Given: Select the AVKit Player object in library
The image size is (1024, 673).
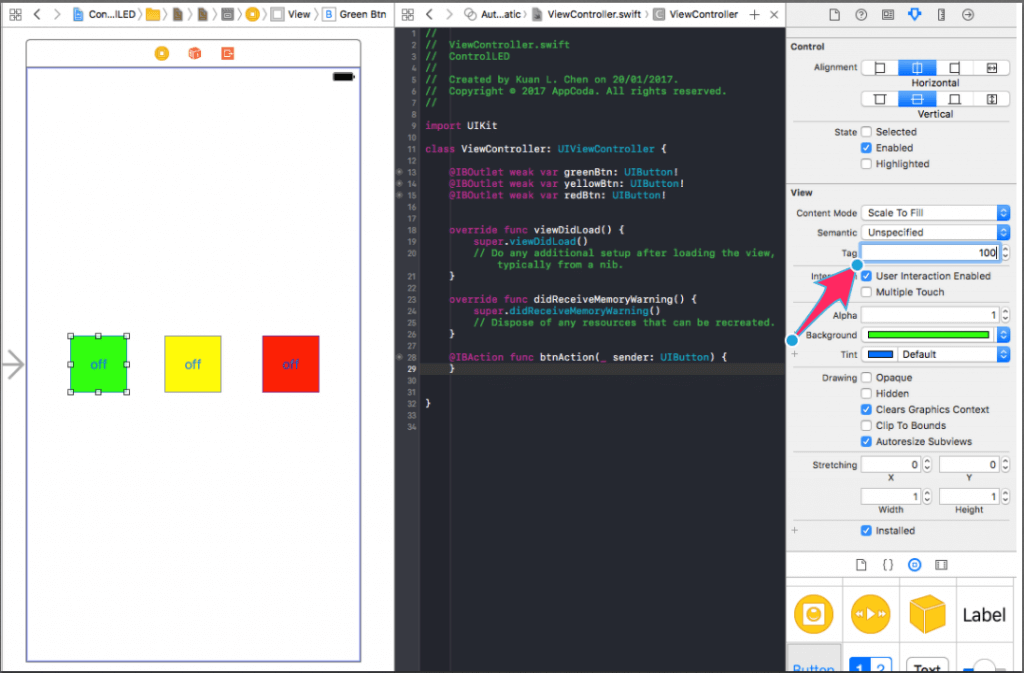Looking at the screenshot, I should click(x=871, y=614).
